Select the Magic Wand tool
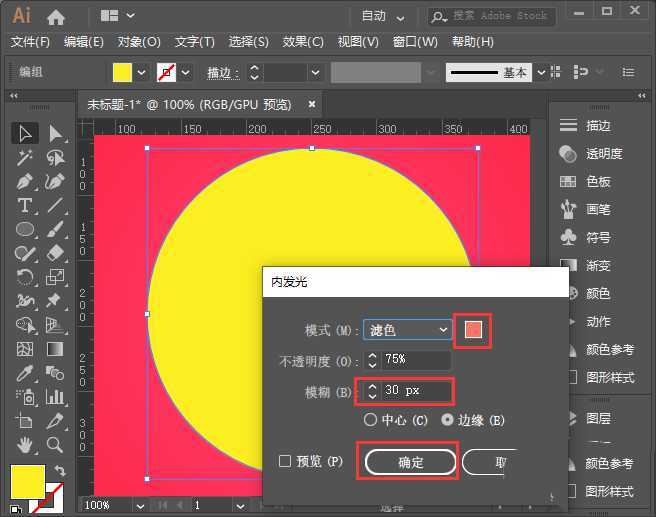 (25, 157)
